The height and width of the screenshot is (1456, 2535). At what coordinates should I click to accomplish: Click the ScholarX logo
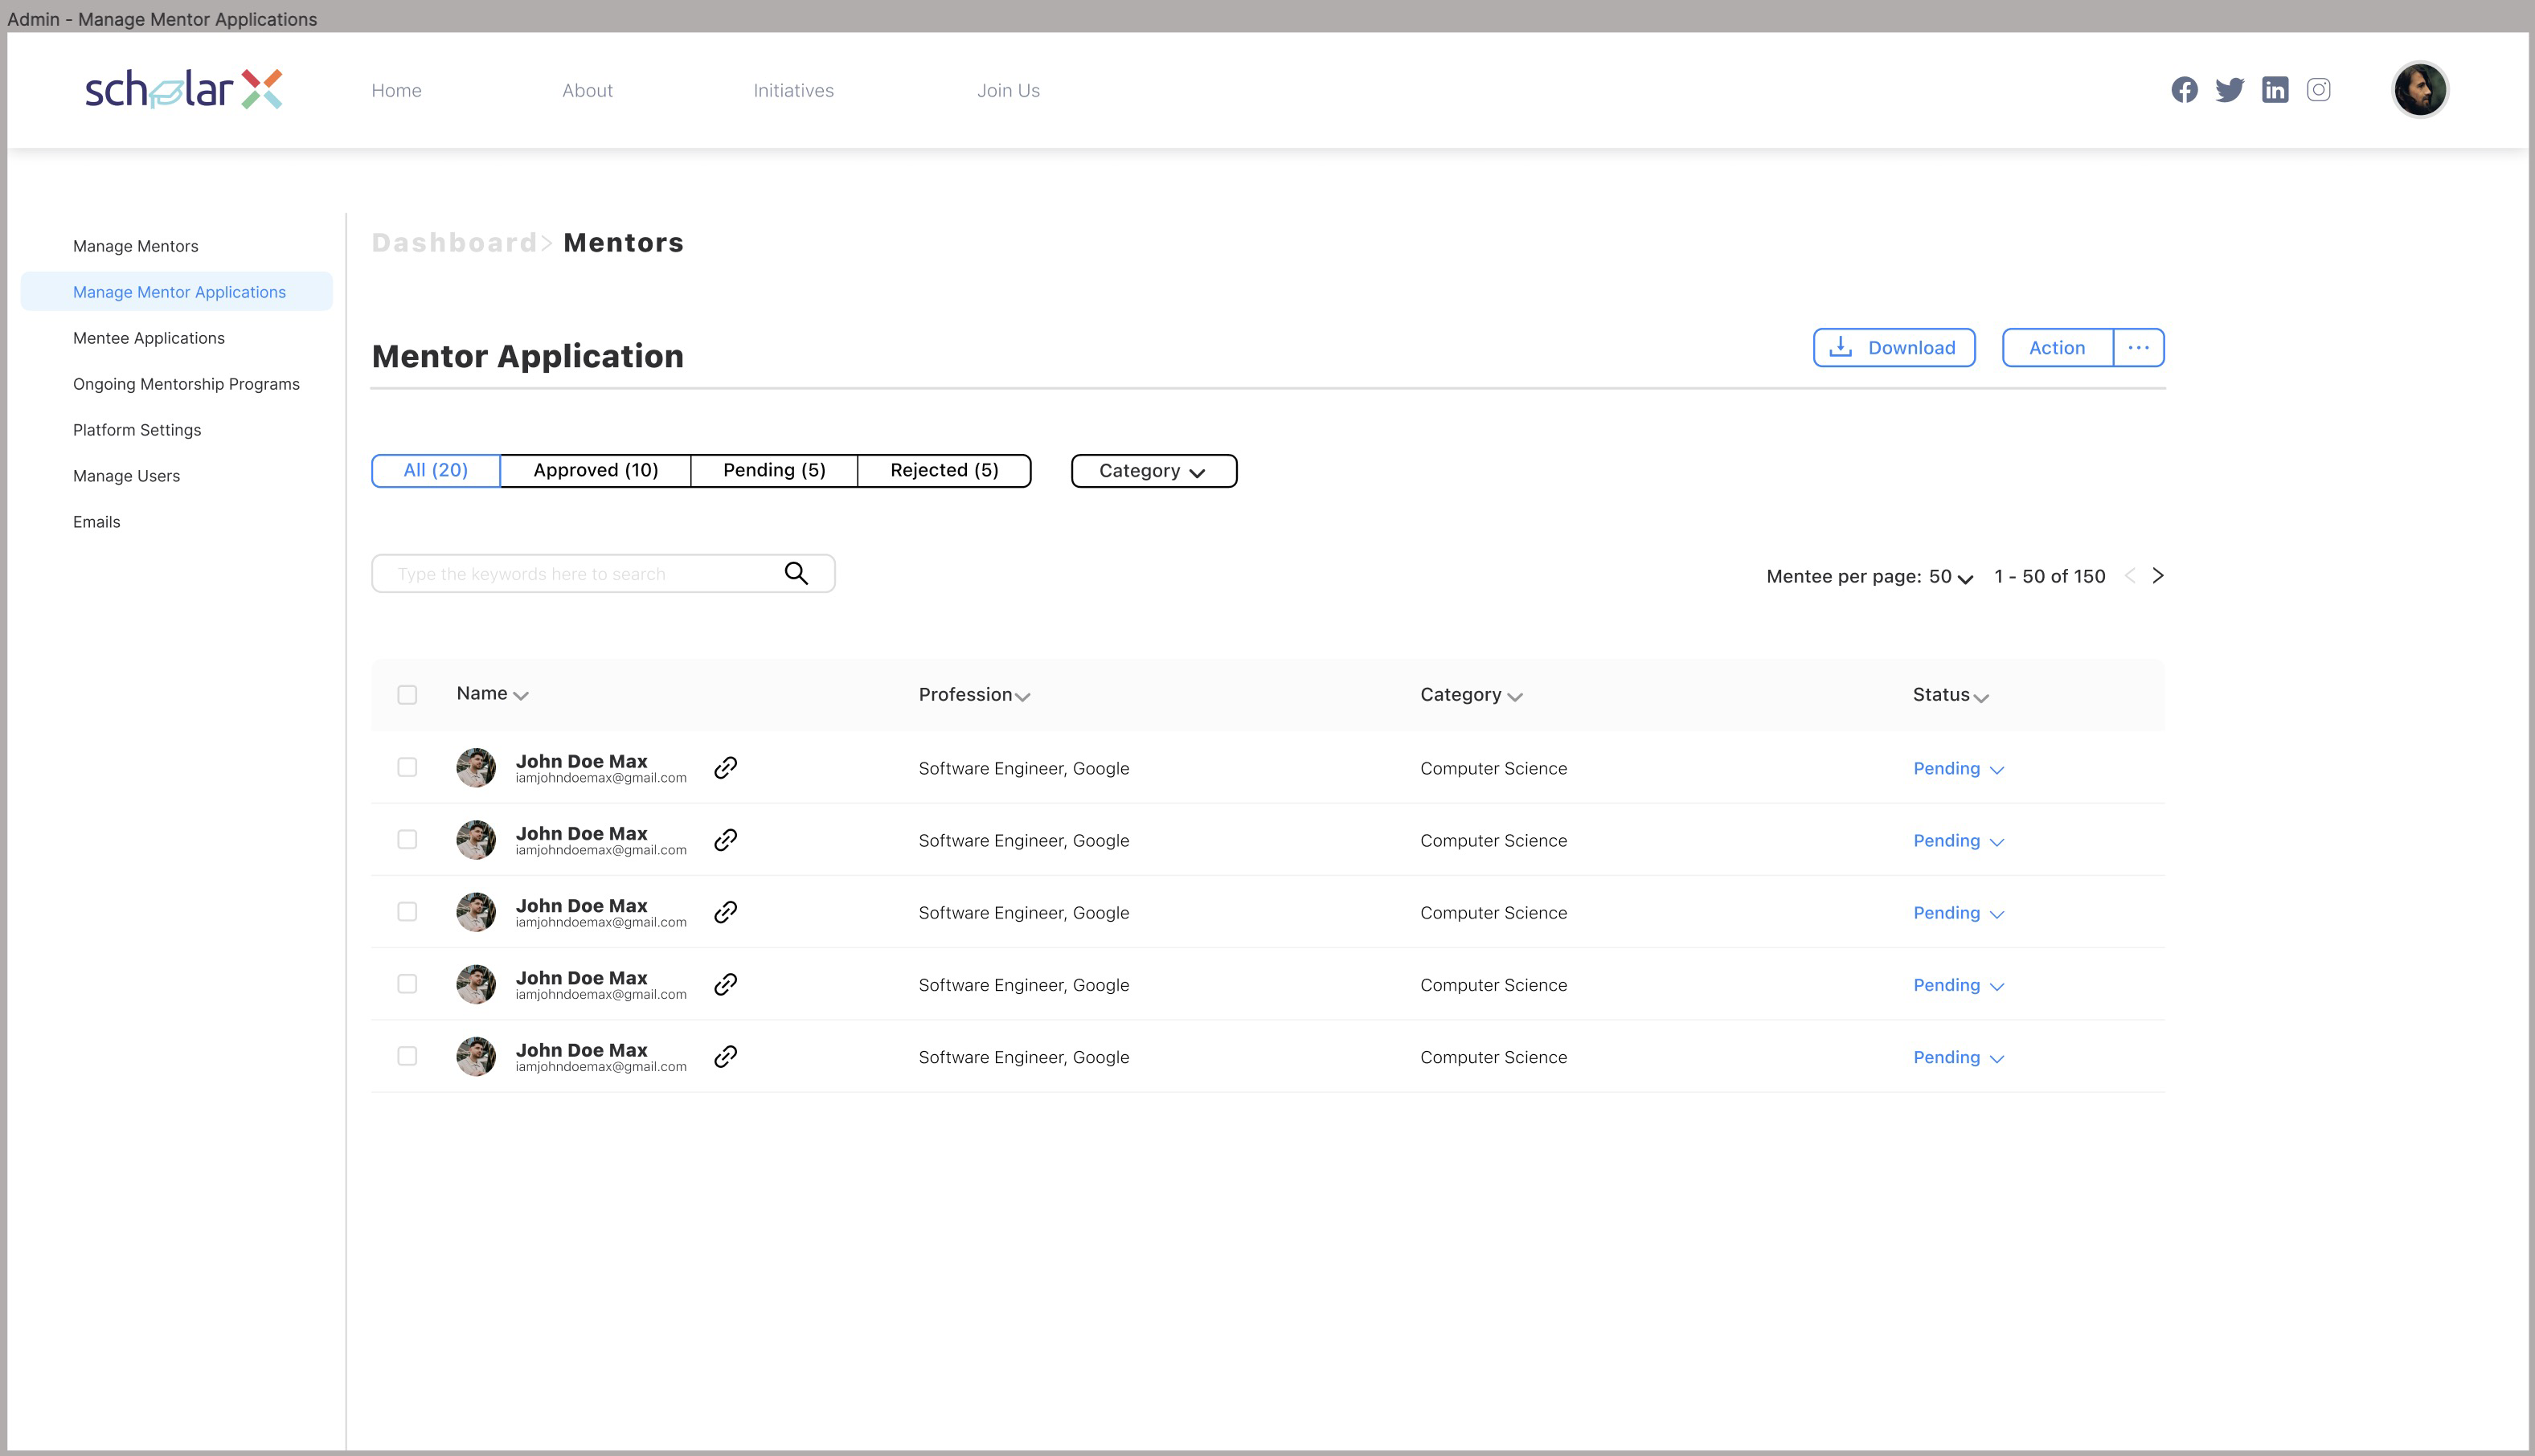click(x=184, y=89)
